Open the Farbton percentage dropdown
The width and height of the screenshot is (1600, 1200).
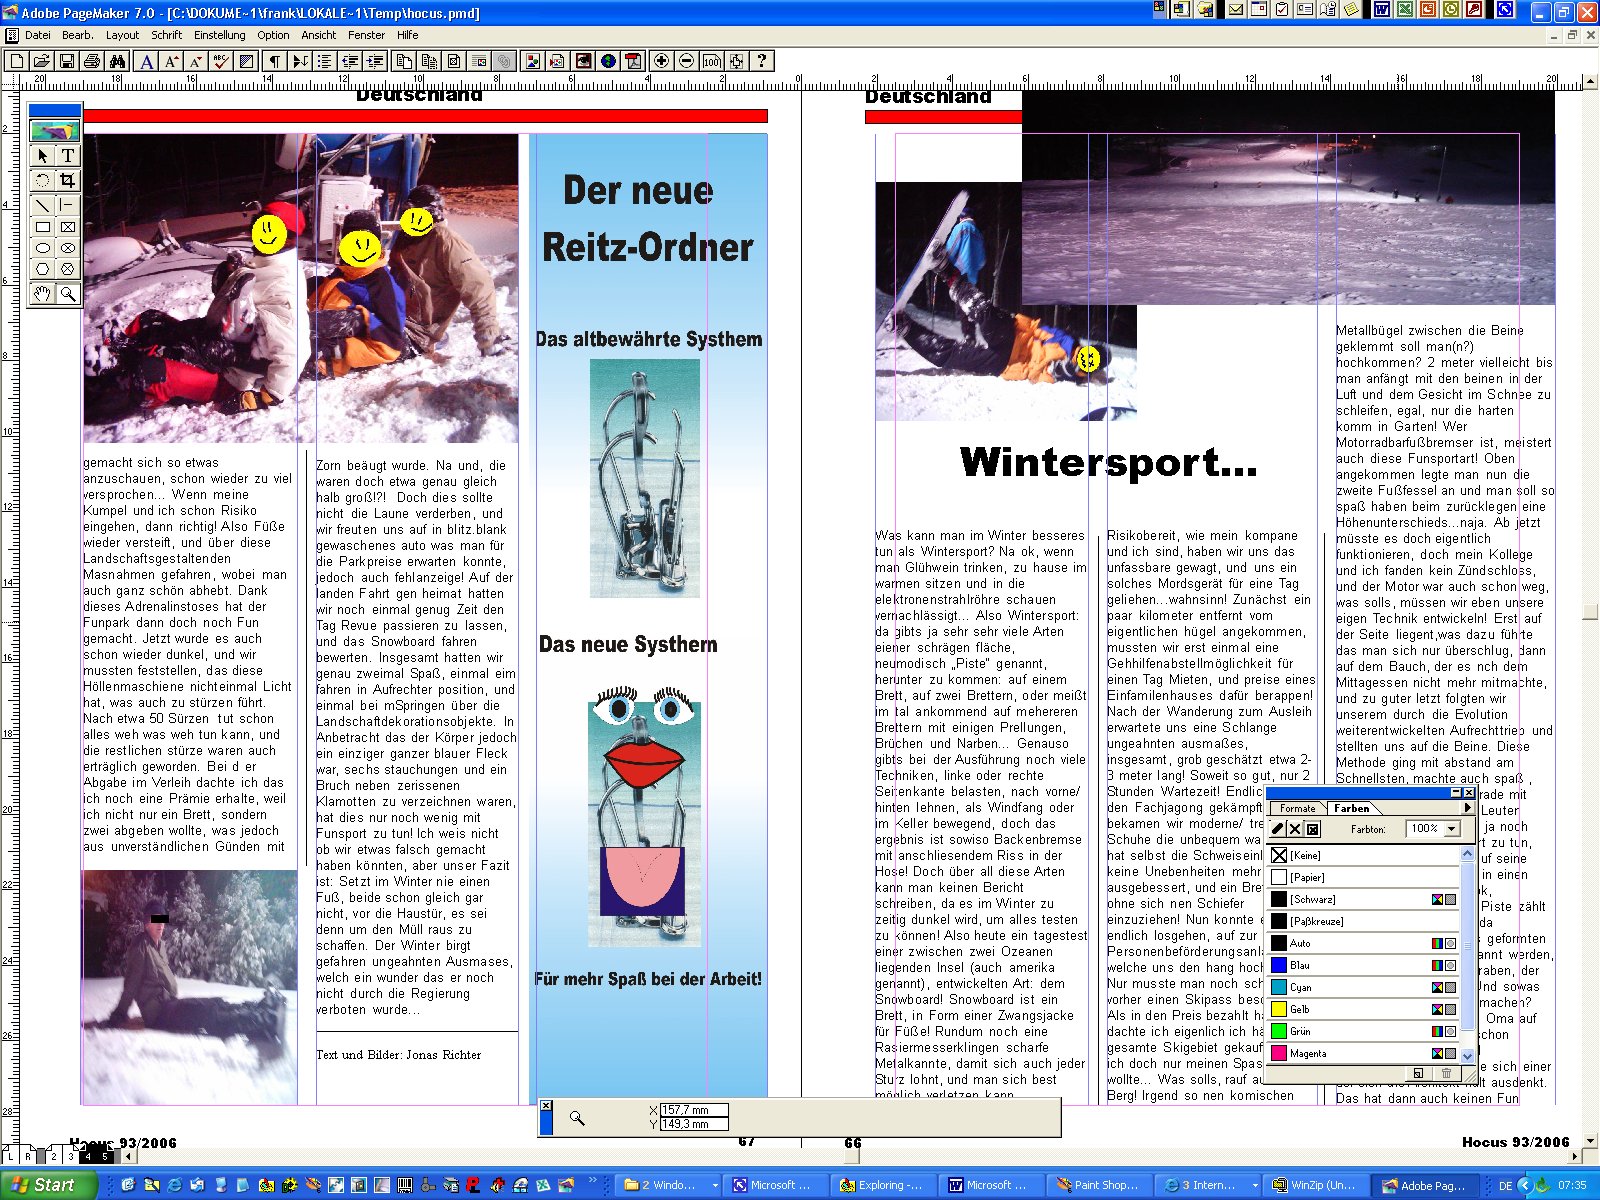tap(1452, 829)
